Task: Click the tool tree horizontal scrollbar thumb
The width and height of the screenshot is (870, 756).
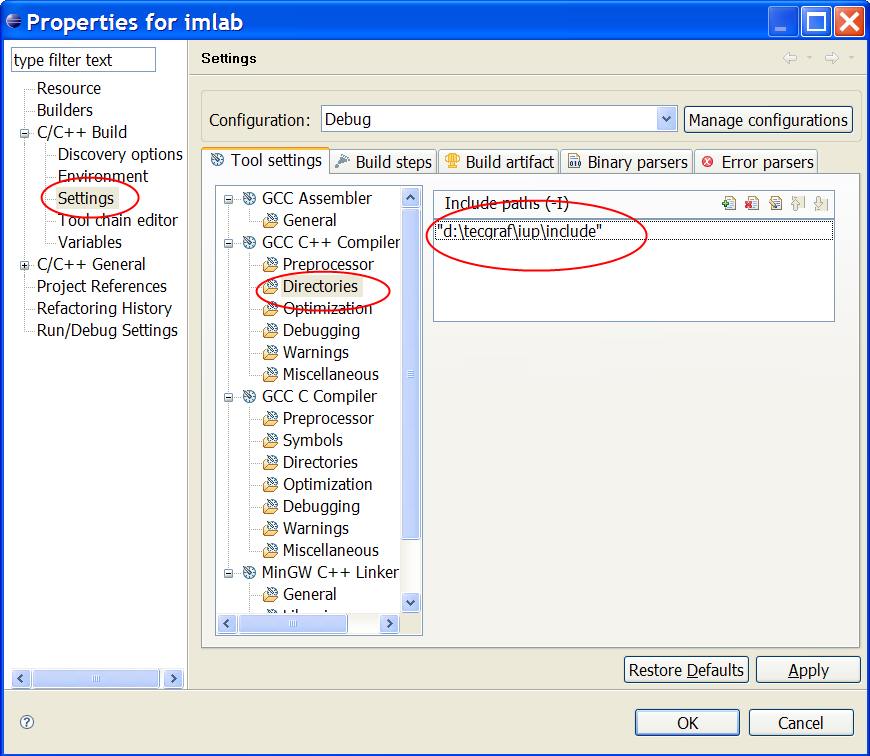Action: coord(293,623)
